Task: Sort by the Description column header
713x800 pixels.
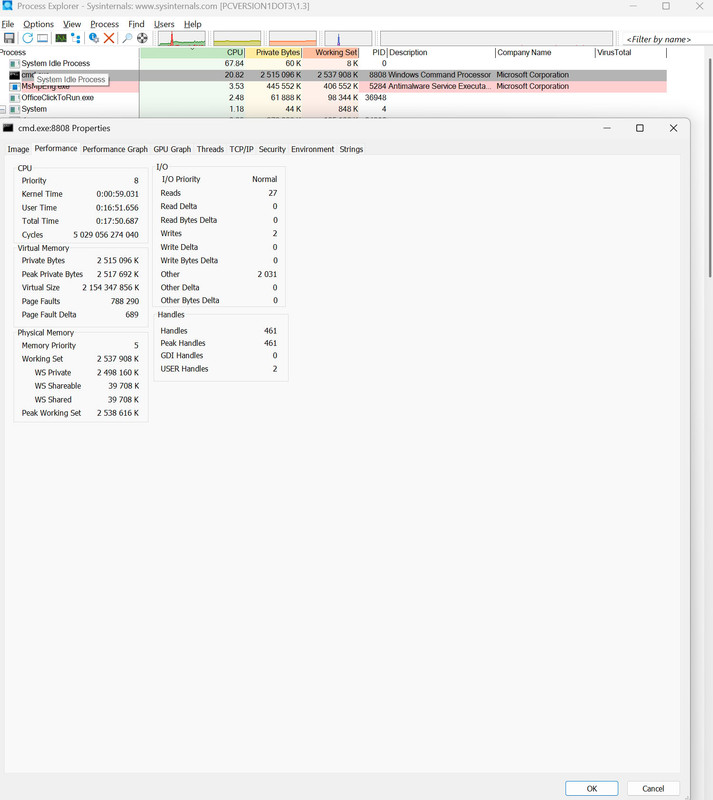Action: 441,53
